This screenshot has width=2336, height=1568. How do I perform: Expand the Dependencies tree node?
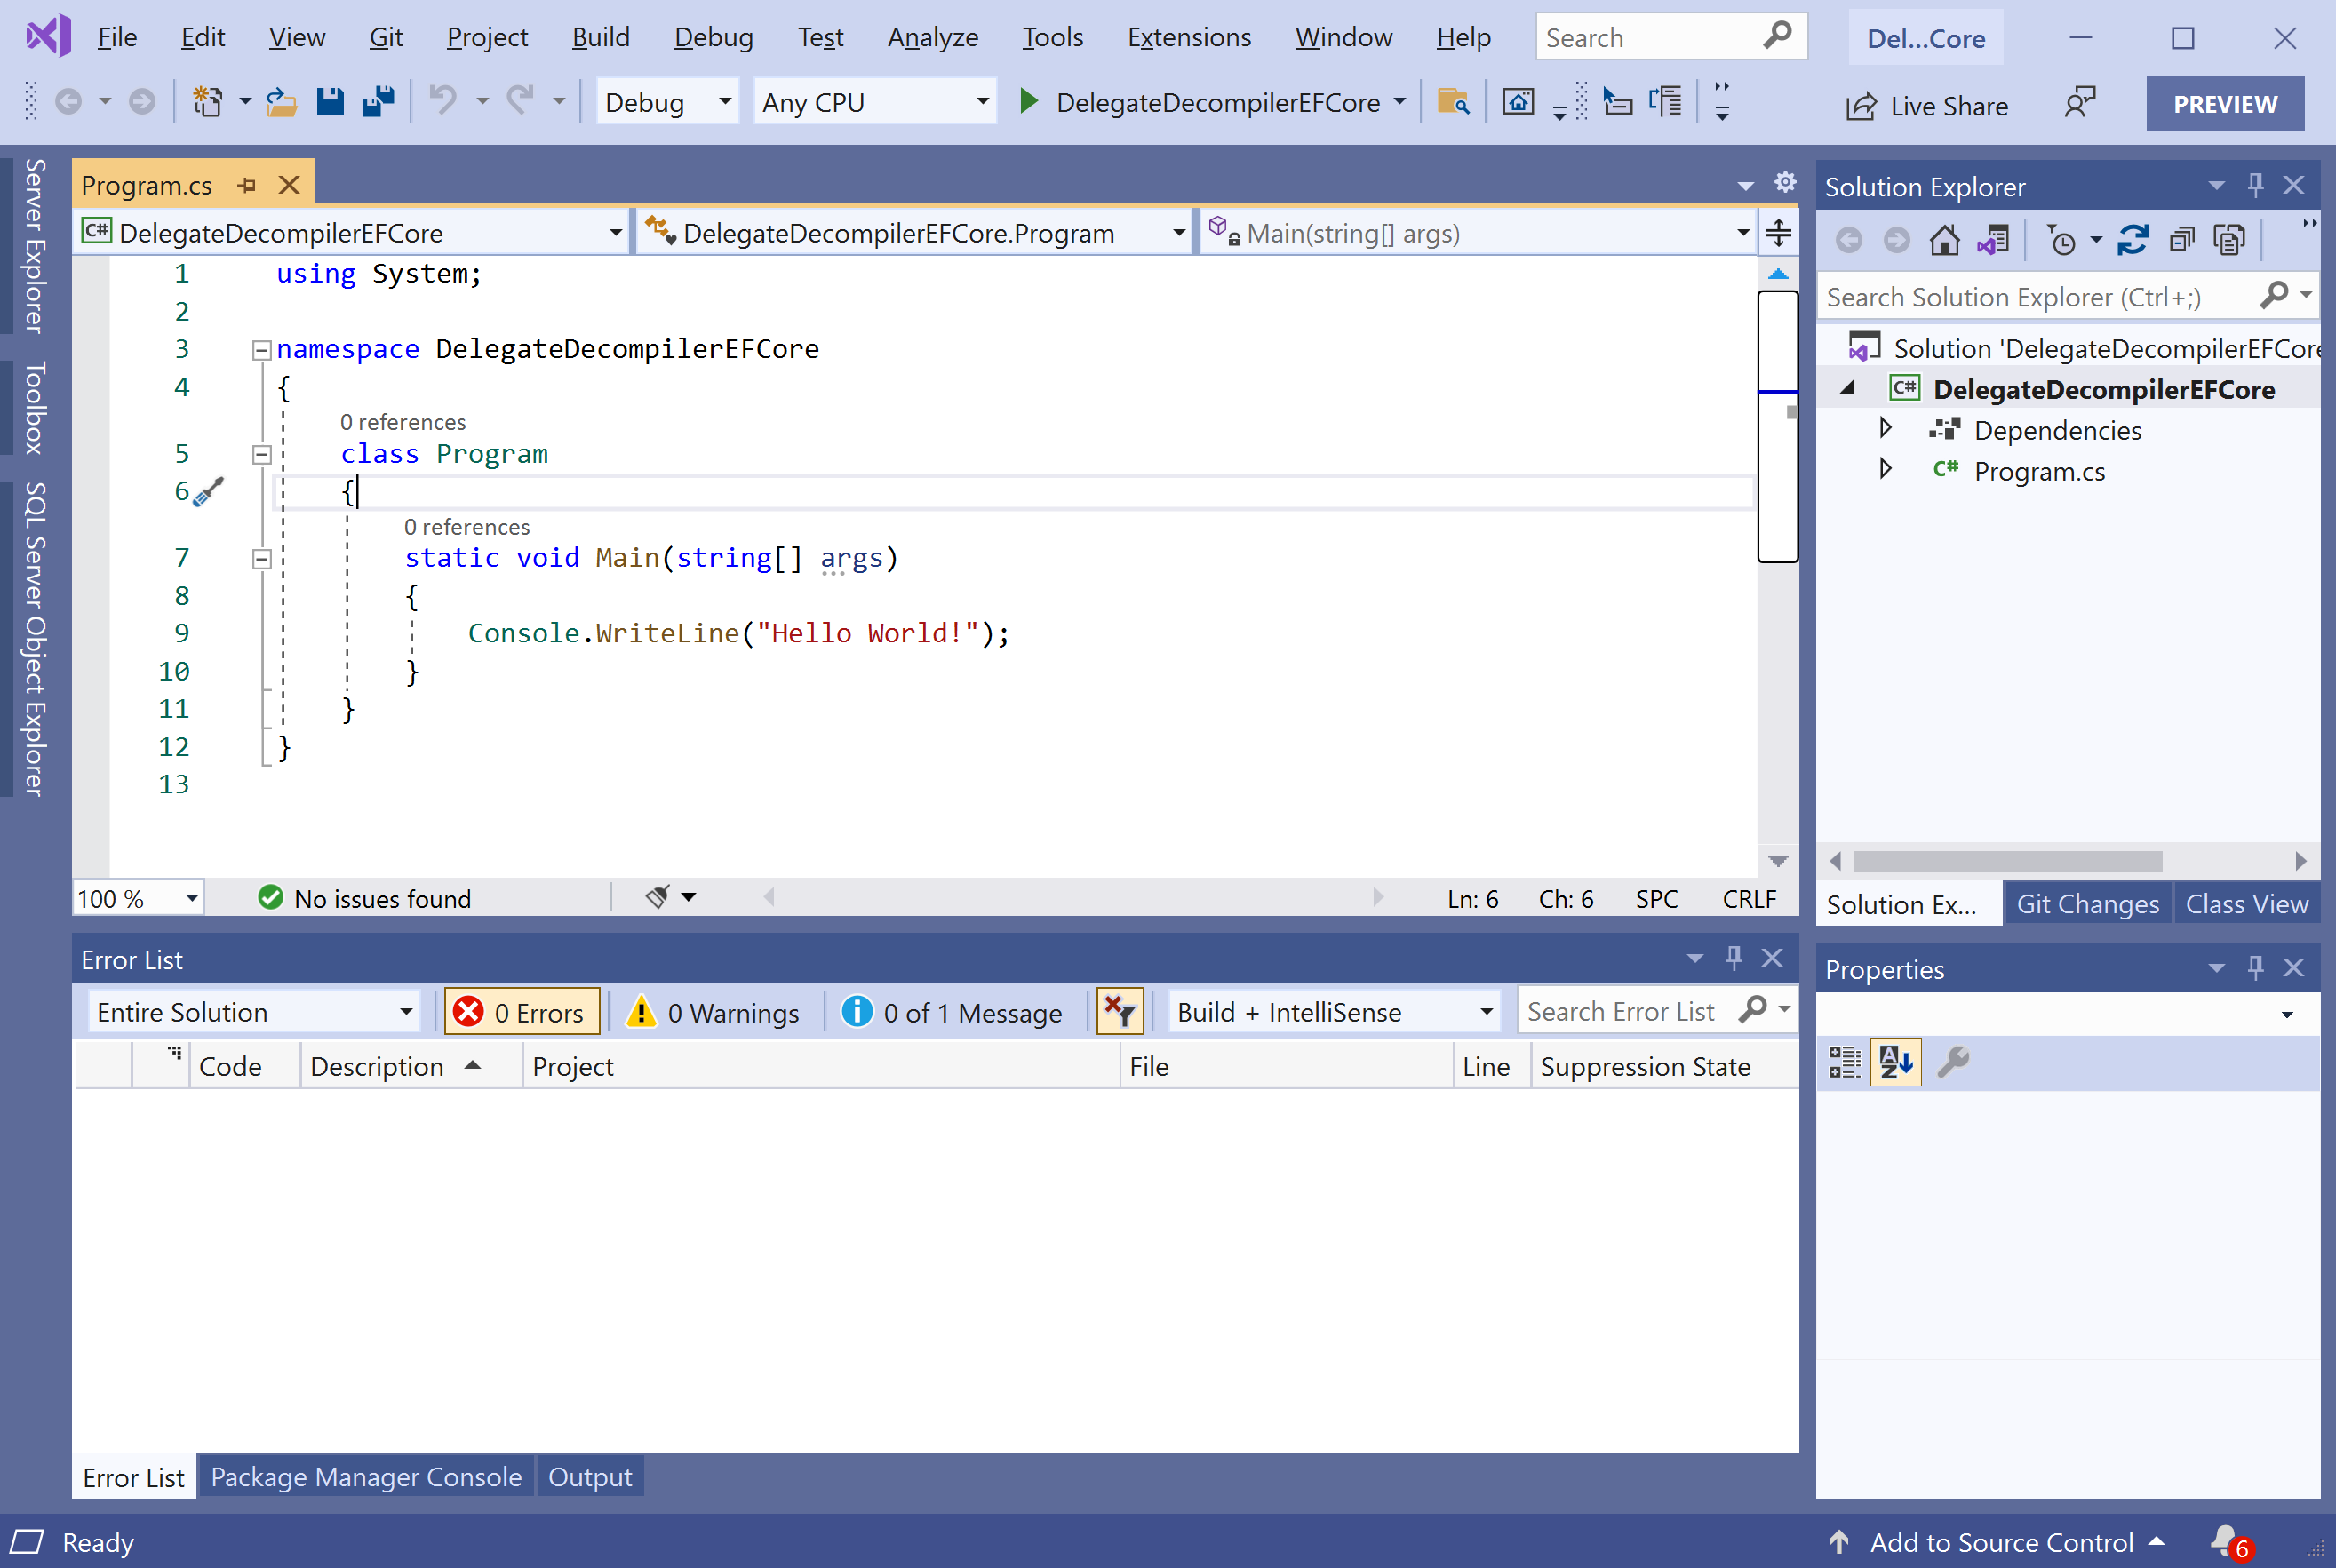tap(1885, 429)
